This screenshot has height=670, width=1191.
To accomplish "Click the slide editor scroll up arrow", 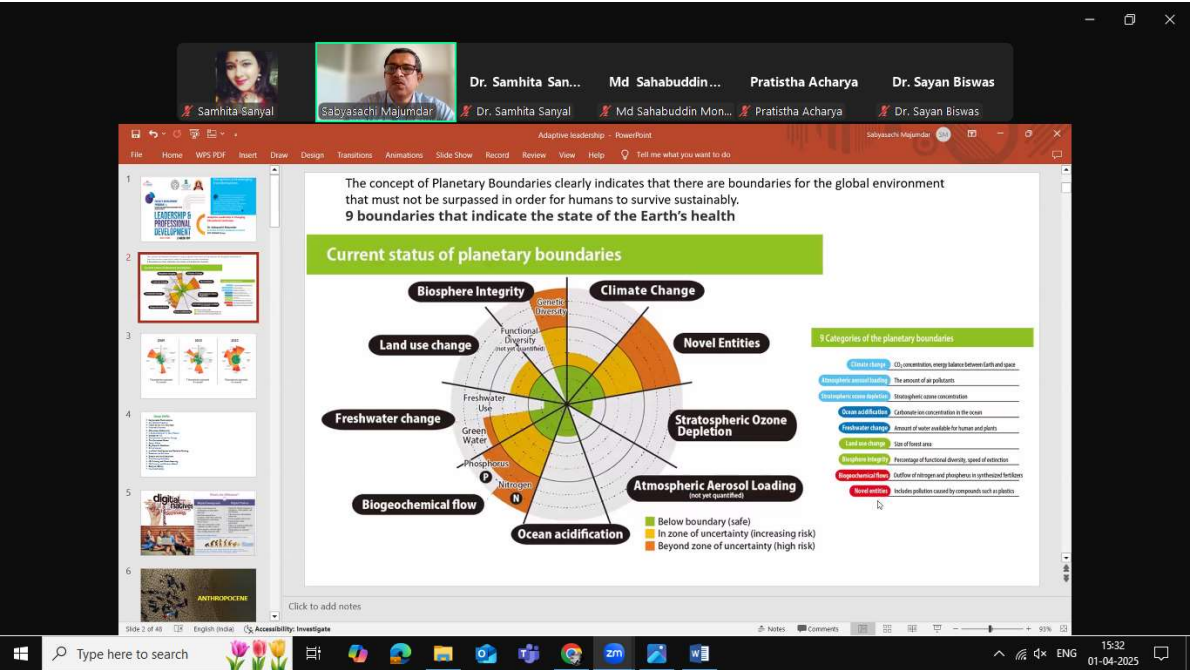I will click(1066, 170).
